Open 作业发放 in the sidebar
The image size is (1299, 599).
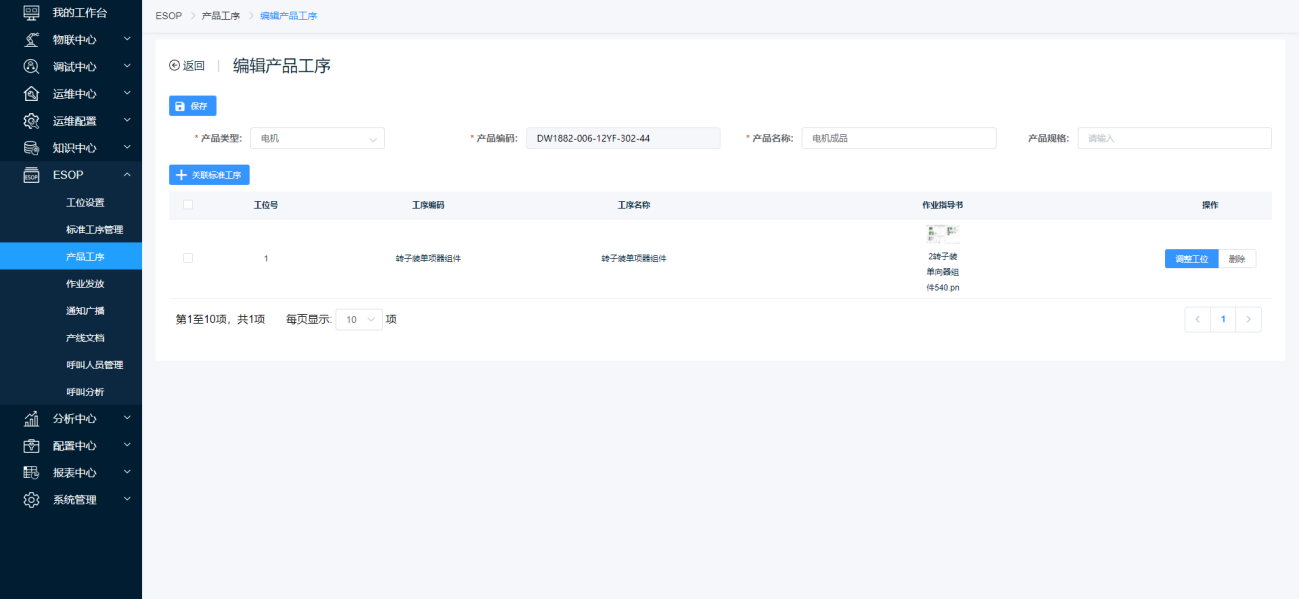[85, 284]
